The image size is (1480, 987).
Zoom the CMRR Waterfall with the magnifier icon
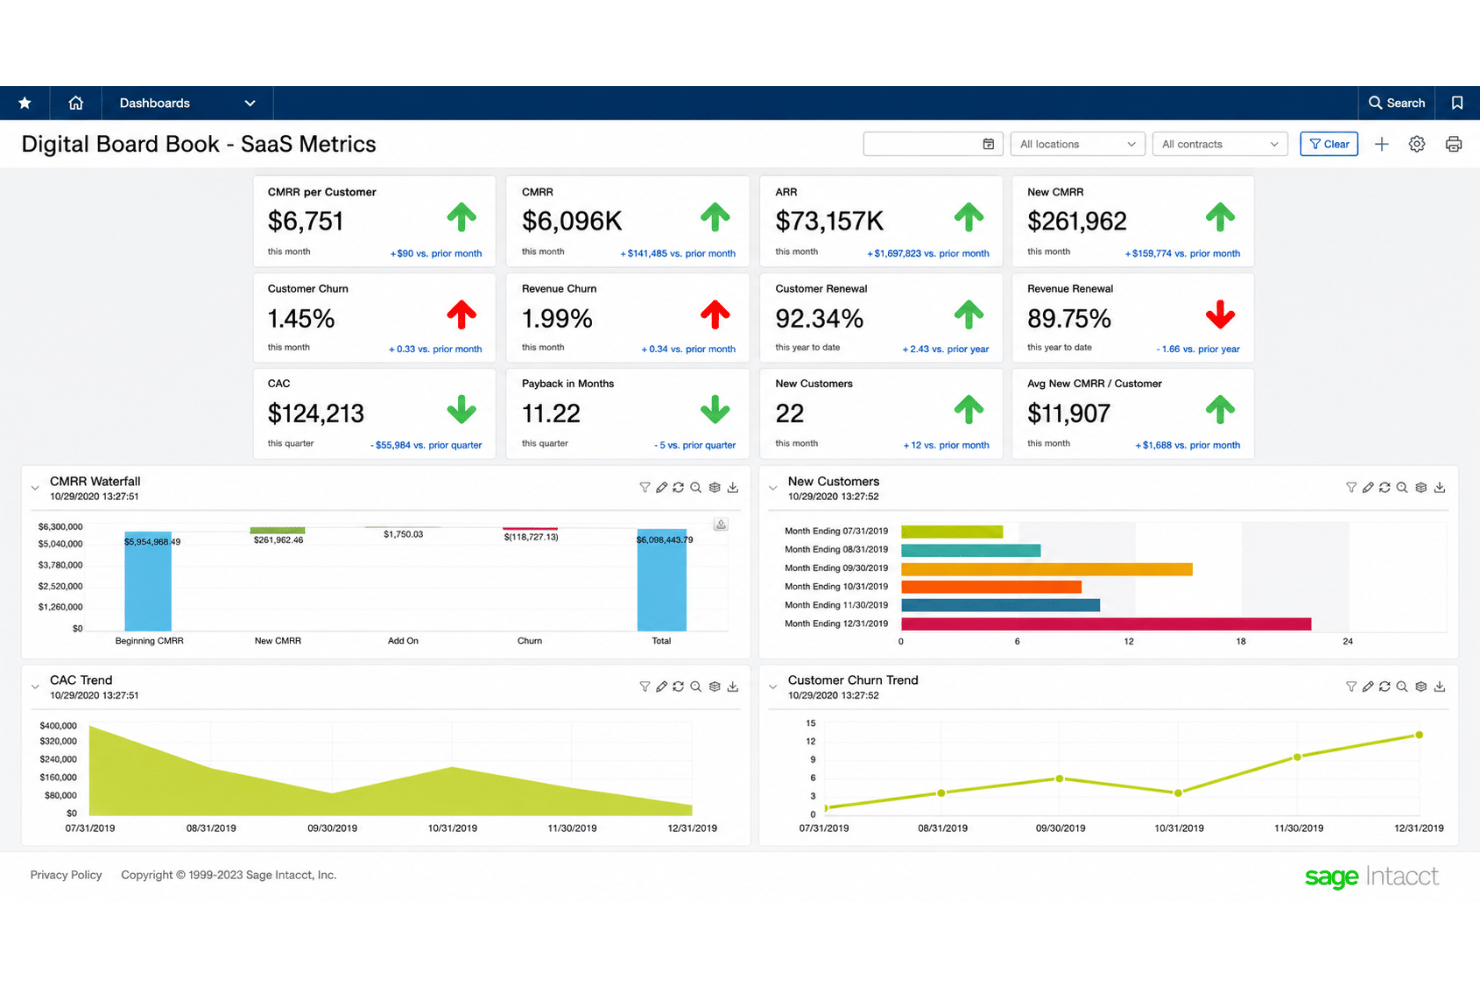(x=696, y=487)
